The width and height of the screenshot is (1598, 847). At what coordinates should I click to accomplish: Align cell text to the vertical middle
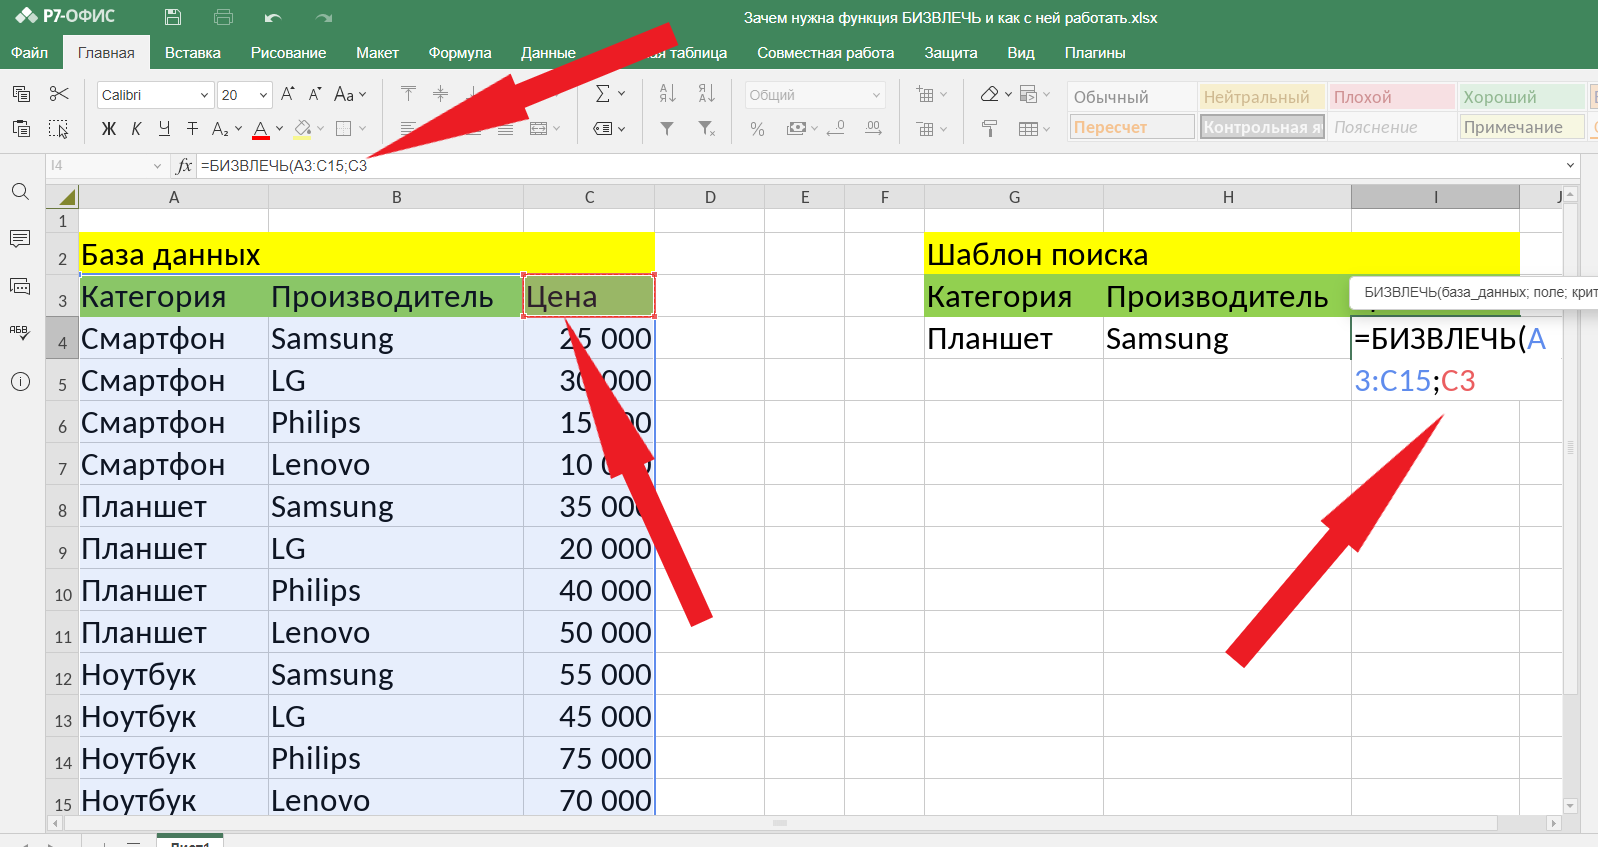pyautogui.click(x=440, y=94)
